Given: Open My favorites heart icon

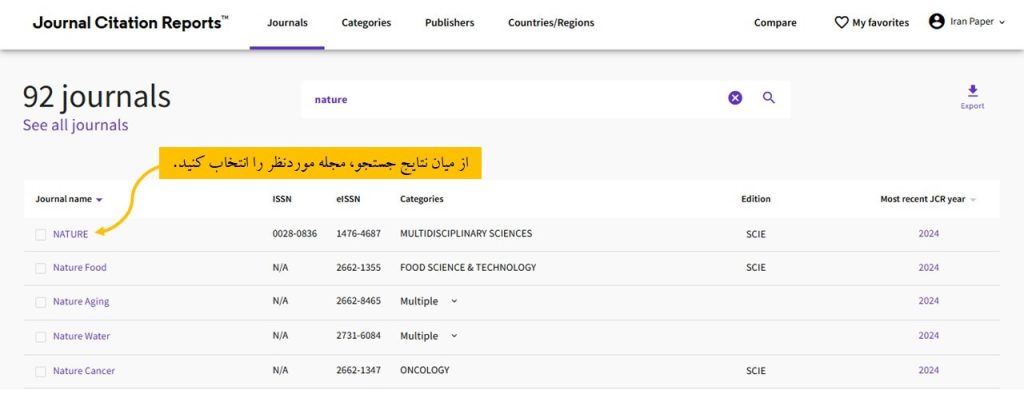Looking at the screenshot, I should coord(841,22).
